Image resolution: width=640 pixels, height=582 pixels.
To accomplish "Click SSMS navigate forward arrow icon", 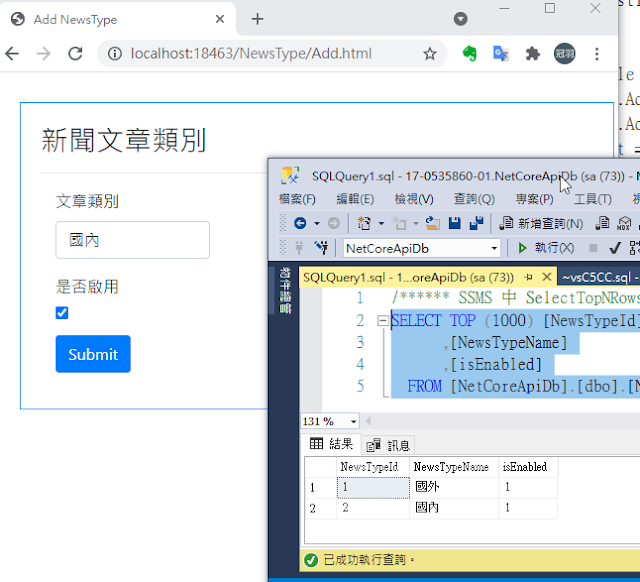I will pyautogui.click(x=333, y=223).
